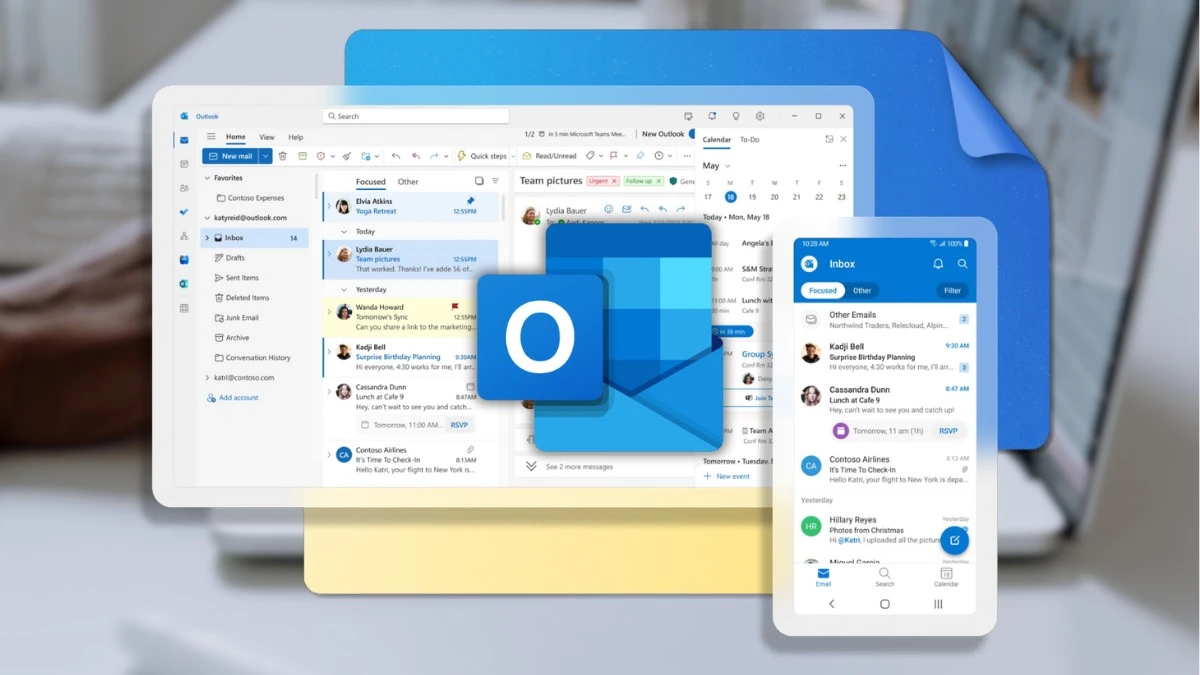Image resolution: width=1200 pixels, height=675 pixels.
Task: Open the Help ribbon tab
Action: [296, 137]
